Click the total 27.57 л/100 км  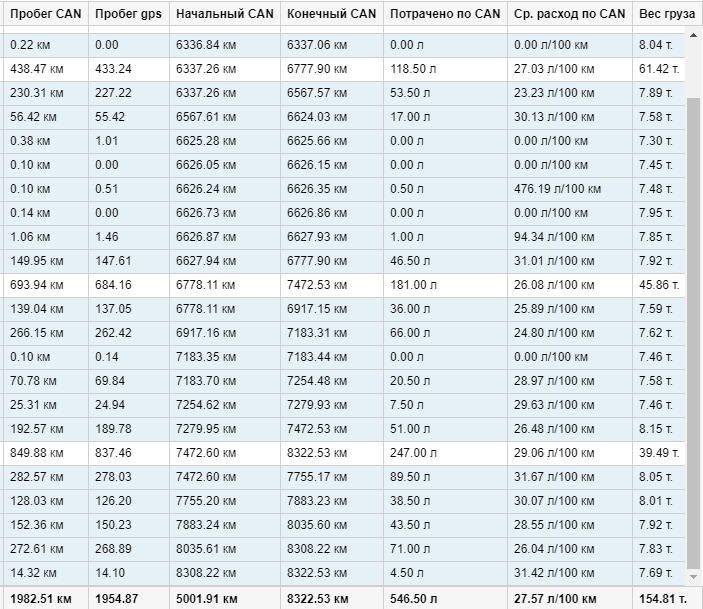pos(555,599)
